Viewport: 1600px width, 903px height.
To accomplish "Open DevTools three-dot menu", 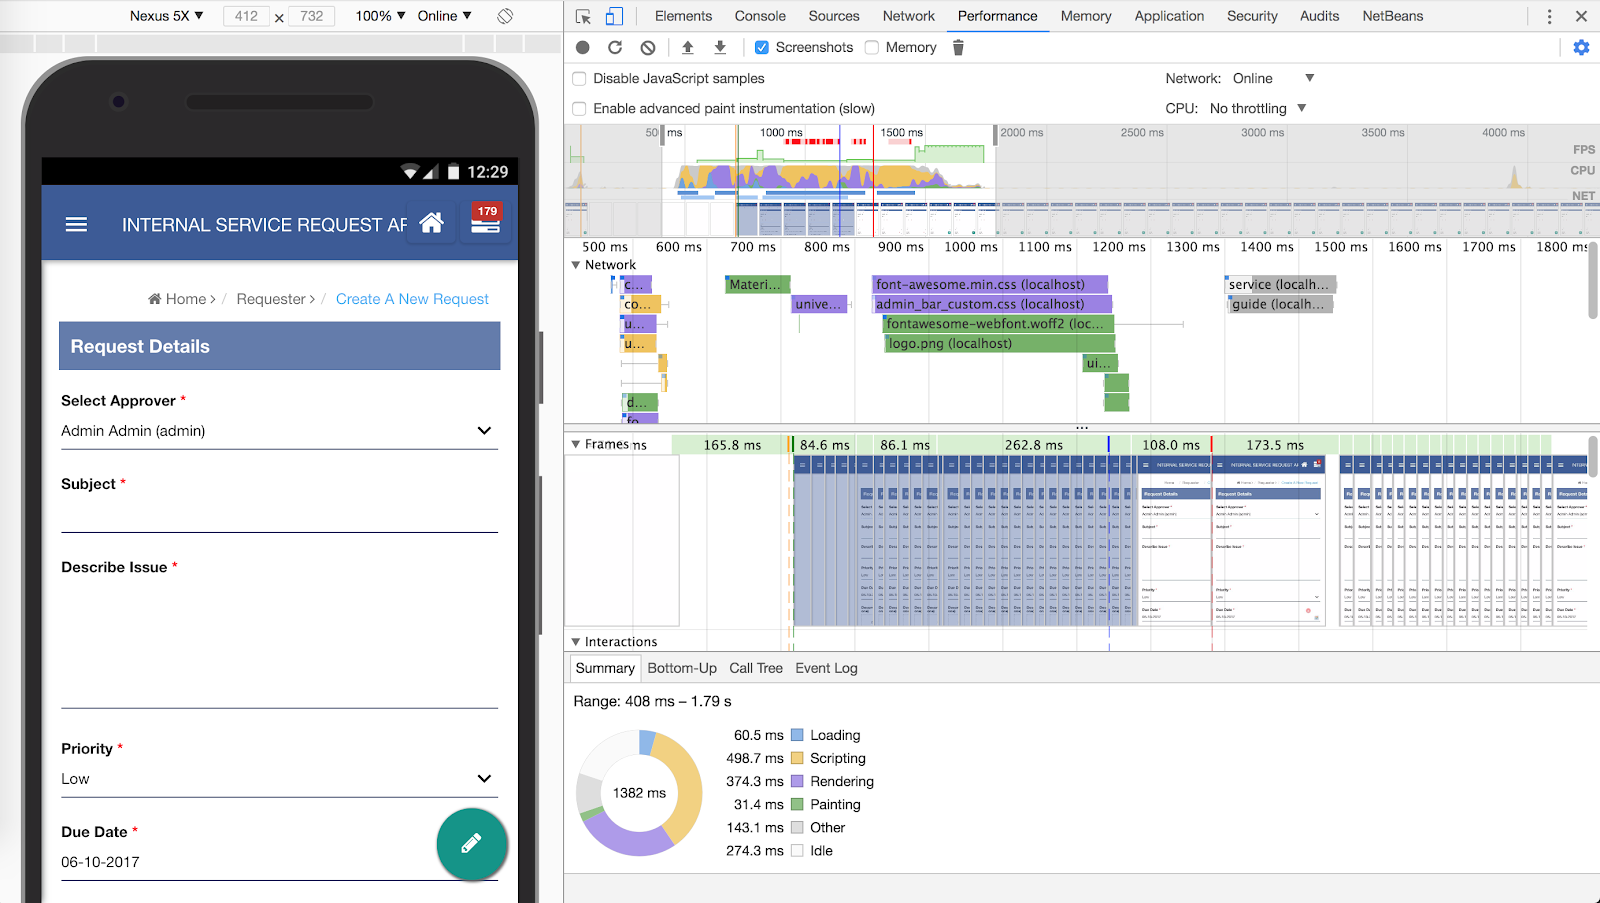I will pos(1549,16).
